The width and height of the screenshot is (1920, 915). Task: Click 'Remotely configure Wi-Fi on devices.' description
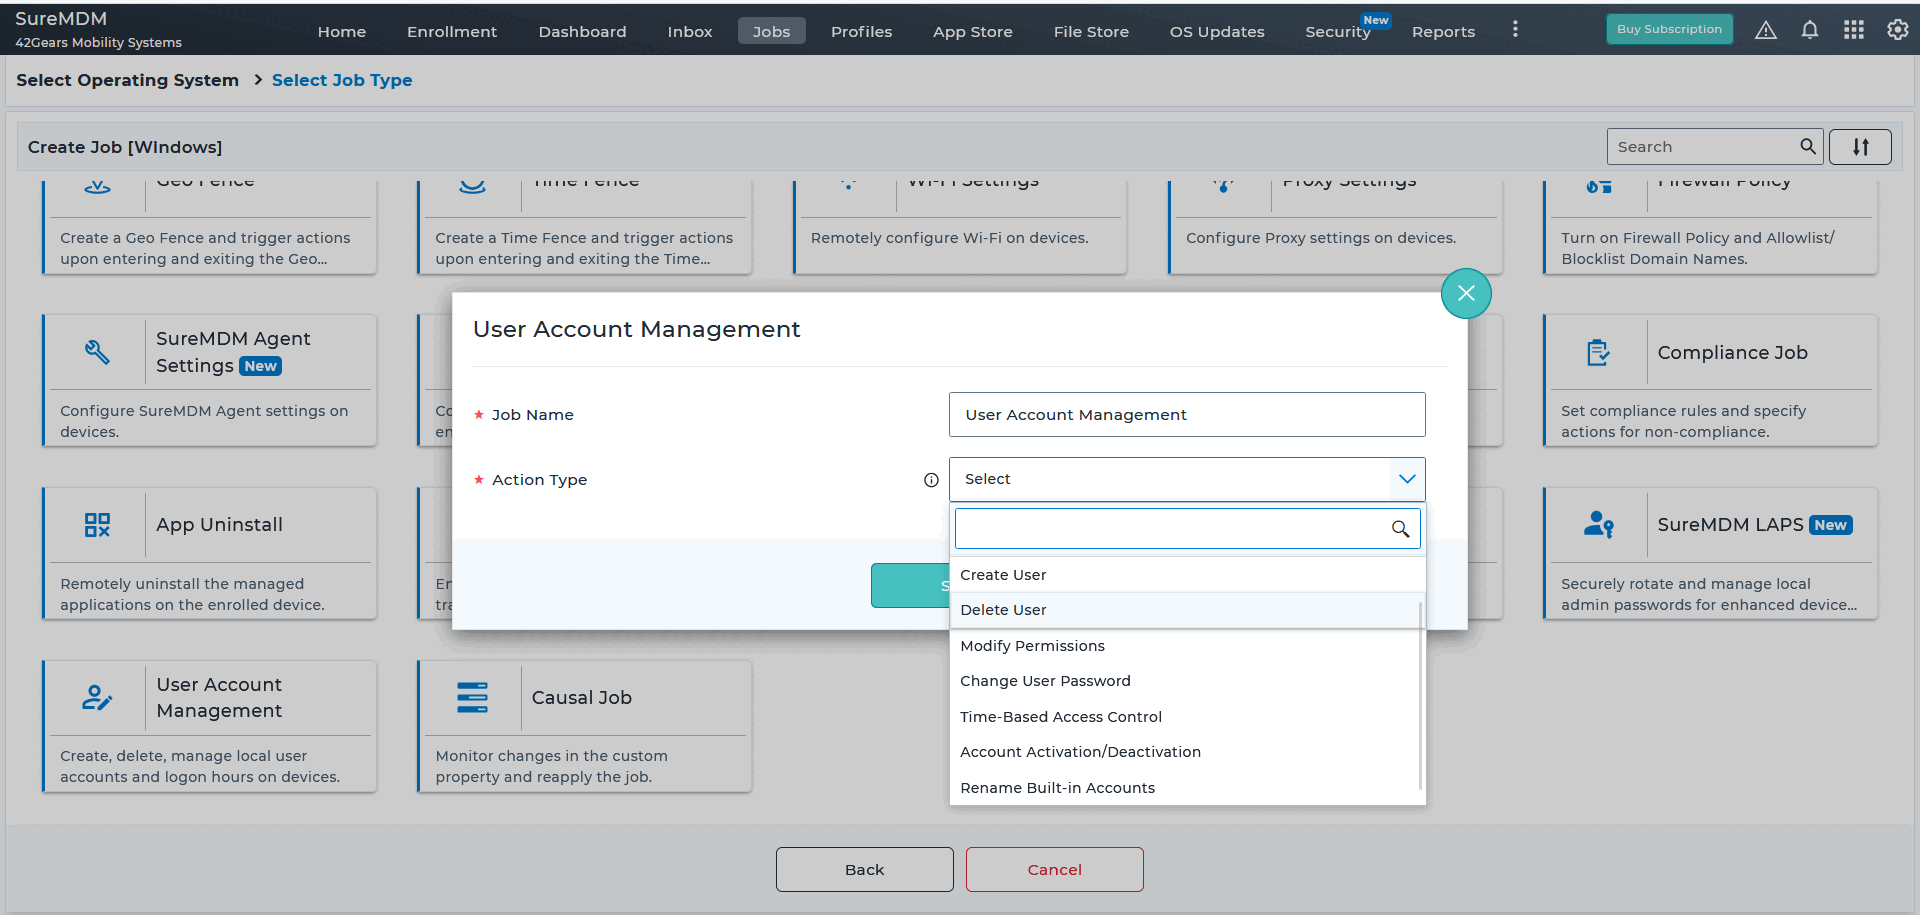pos(949,238)
